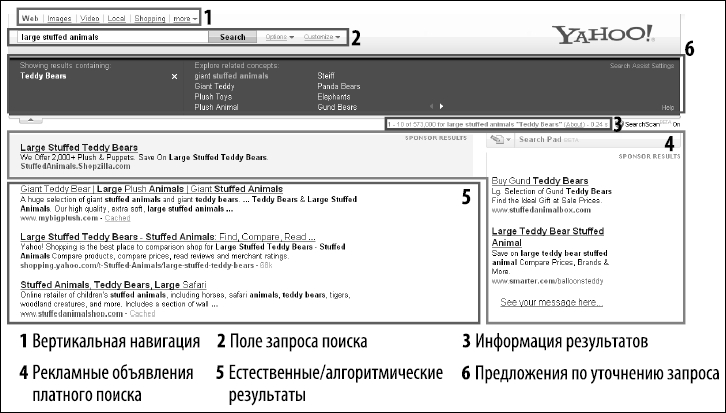Click 'See your message here...' link
The image size is (726, 413).
(x=551, y=302)
